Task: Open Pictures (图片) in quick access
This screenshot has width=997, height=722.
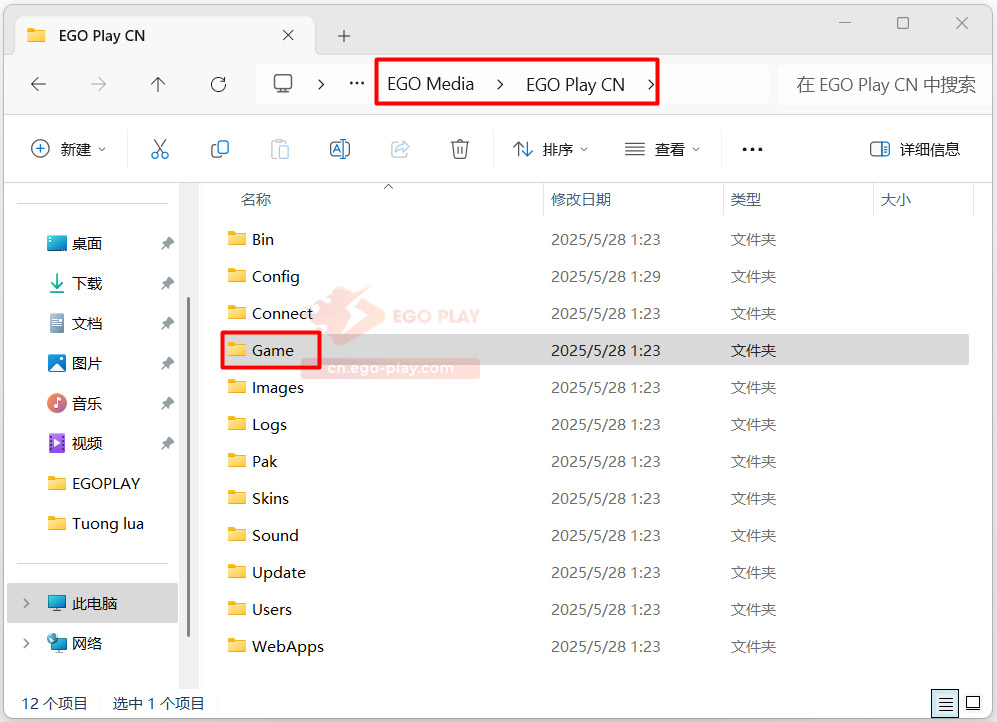Action: point(74,364)
